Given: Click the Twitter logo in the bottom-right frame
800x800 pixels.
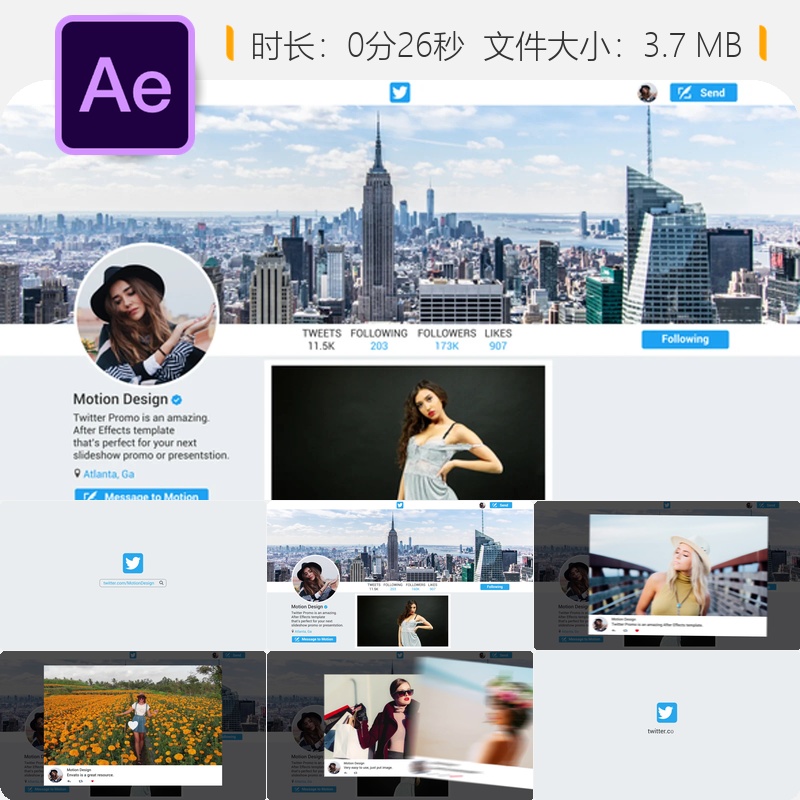Looking at the screenshot, I should tap(666, 712).
